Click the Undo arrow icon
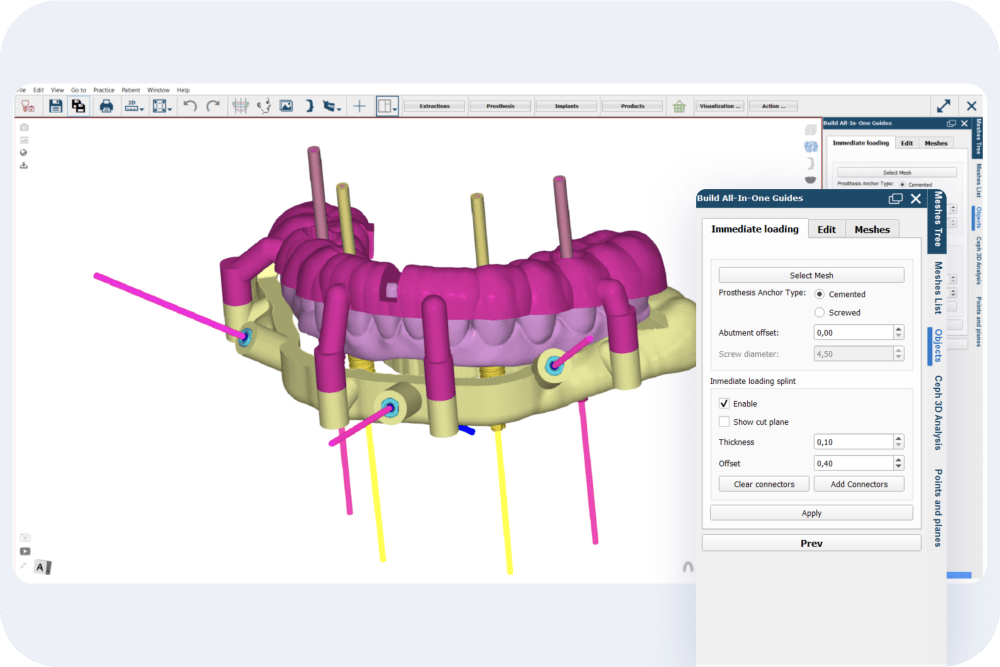This screenshot has height=667, width=1000. 189,106
